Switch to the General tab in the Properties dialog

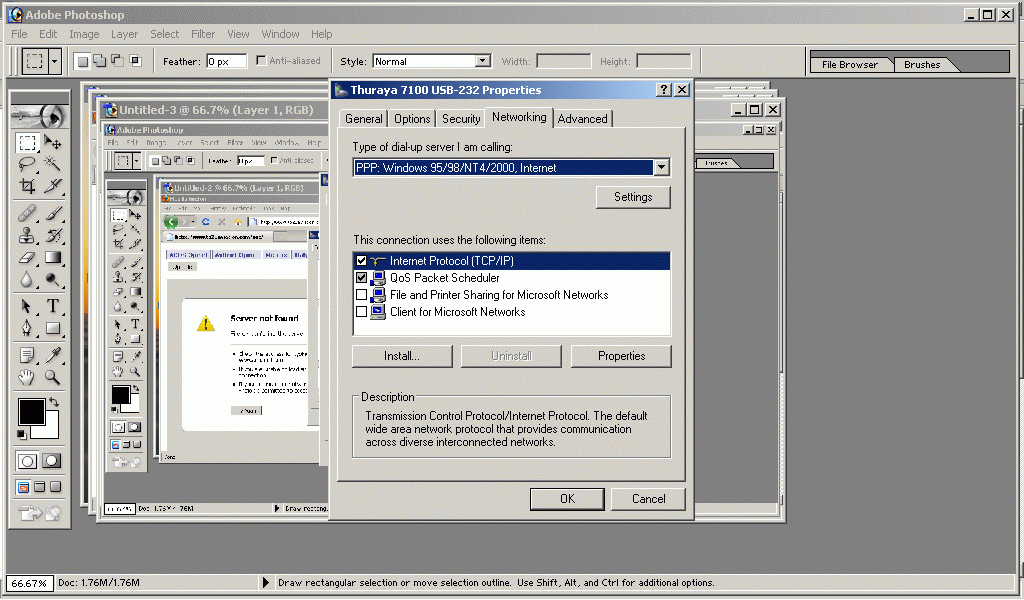(364, 119)
